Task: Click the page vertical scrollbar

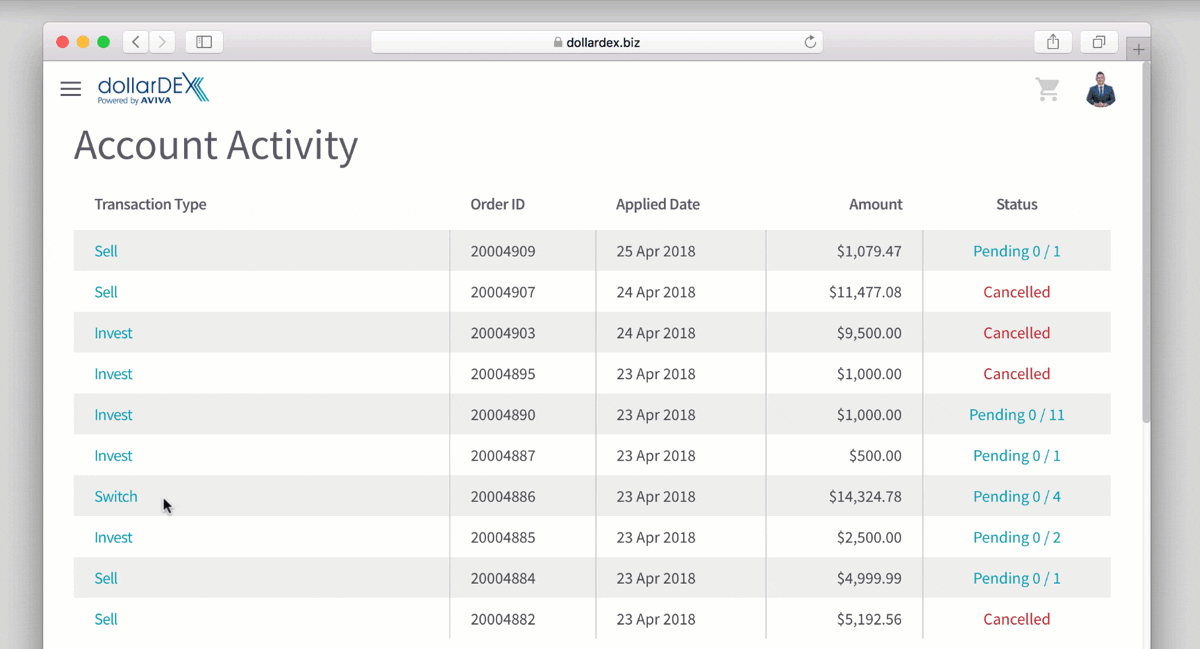Action: (x=1146, y=243)
